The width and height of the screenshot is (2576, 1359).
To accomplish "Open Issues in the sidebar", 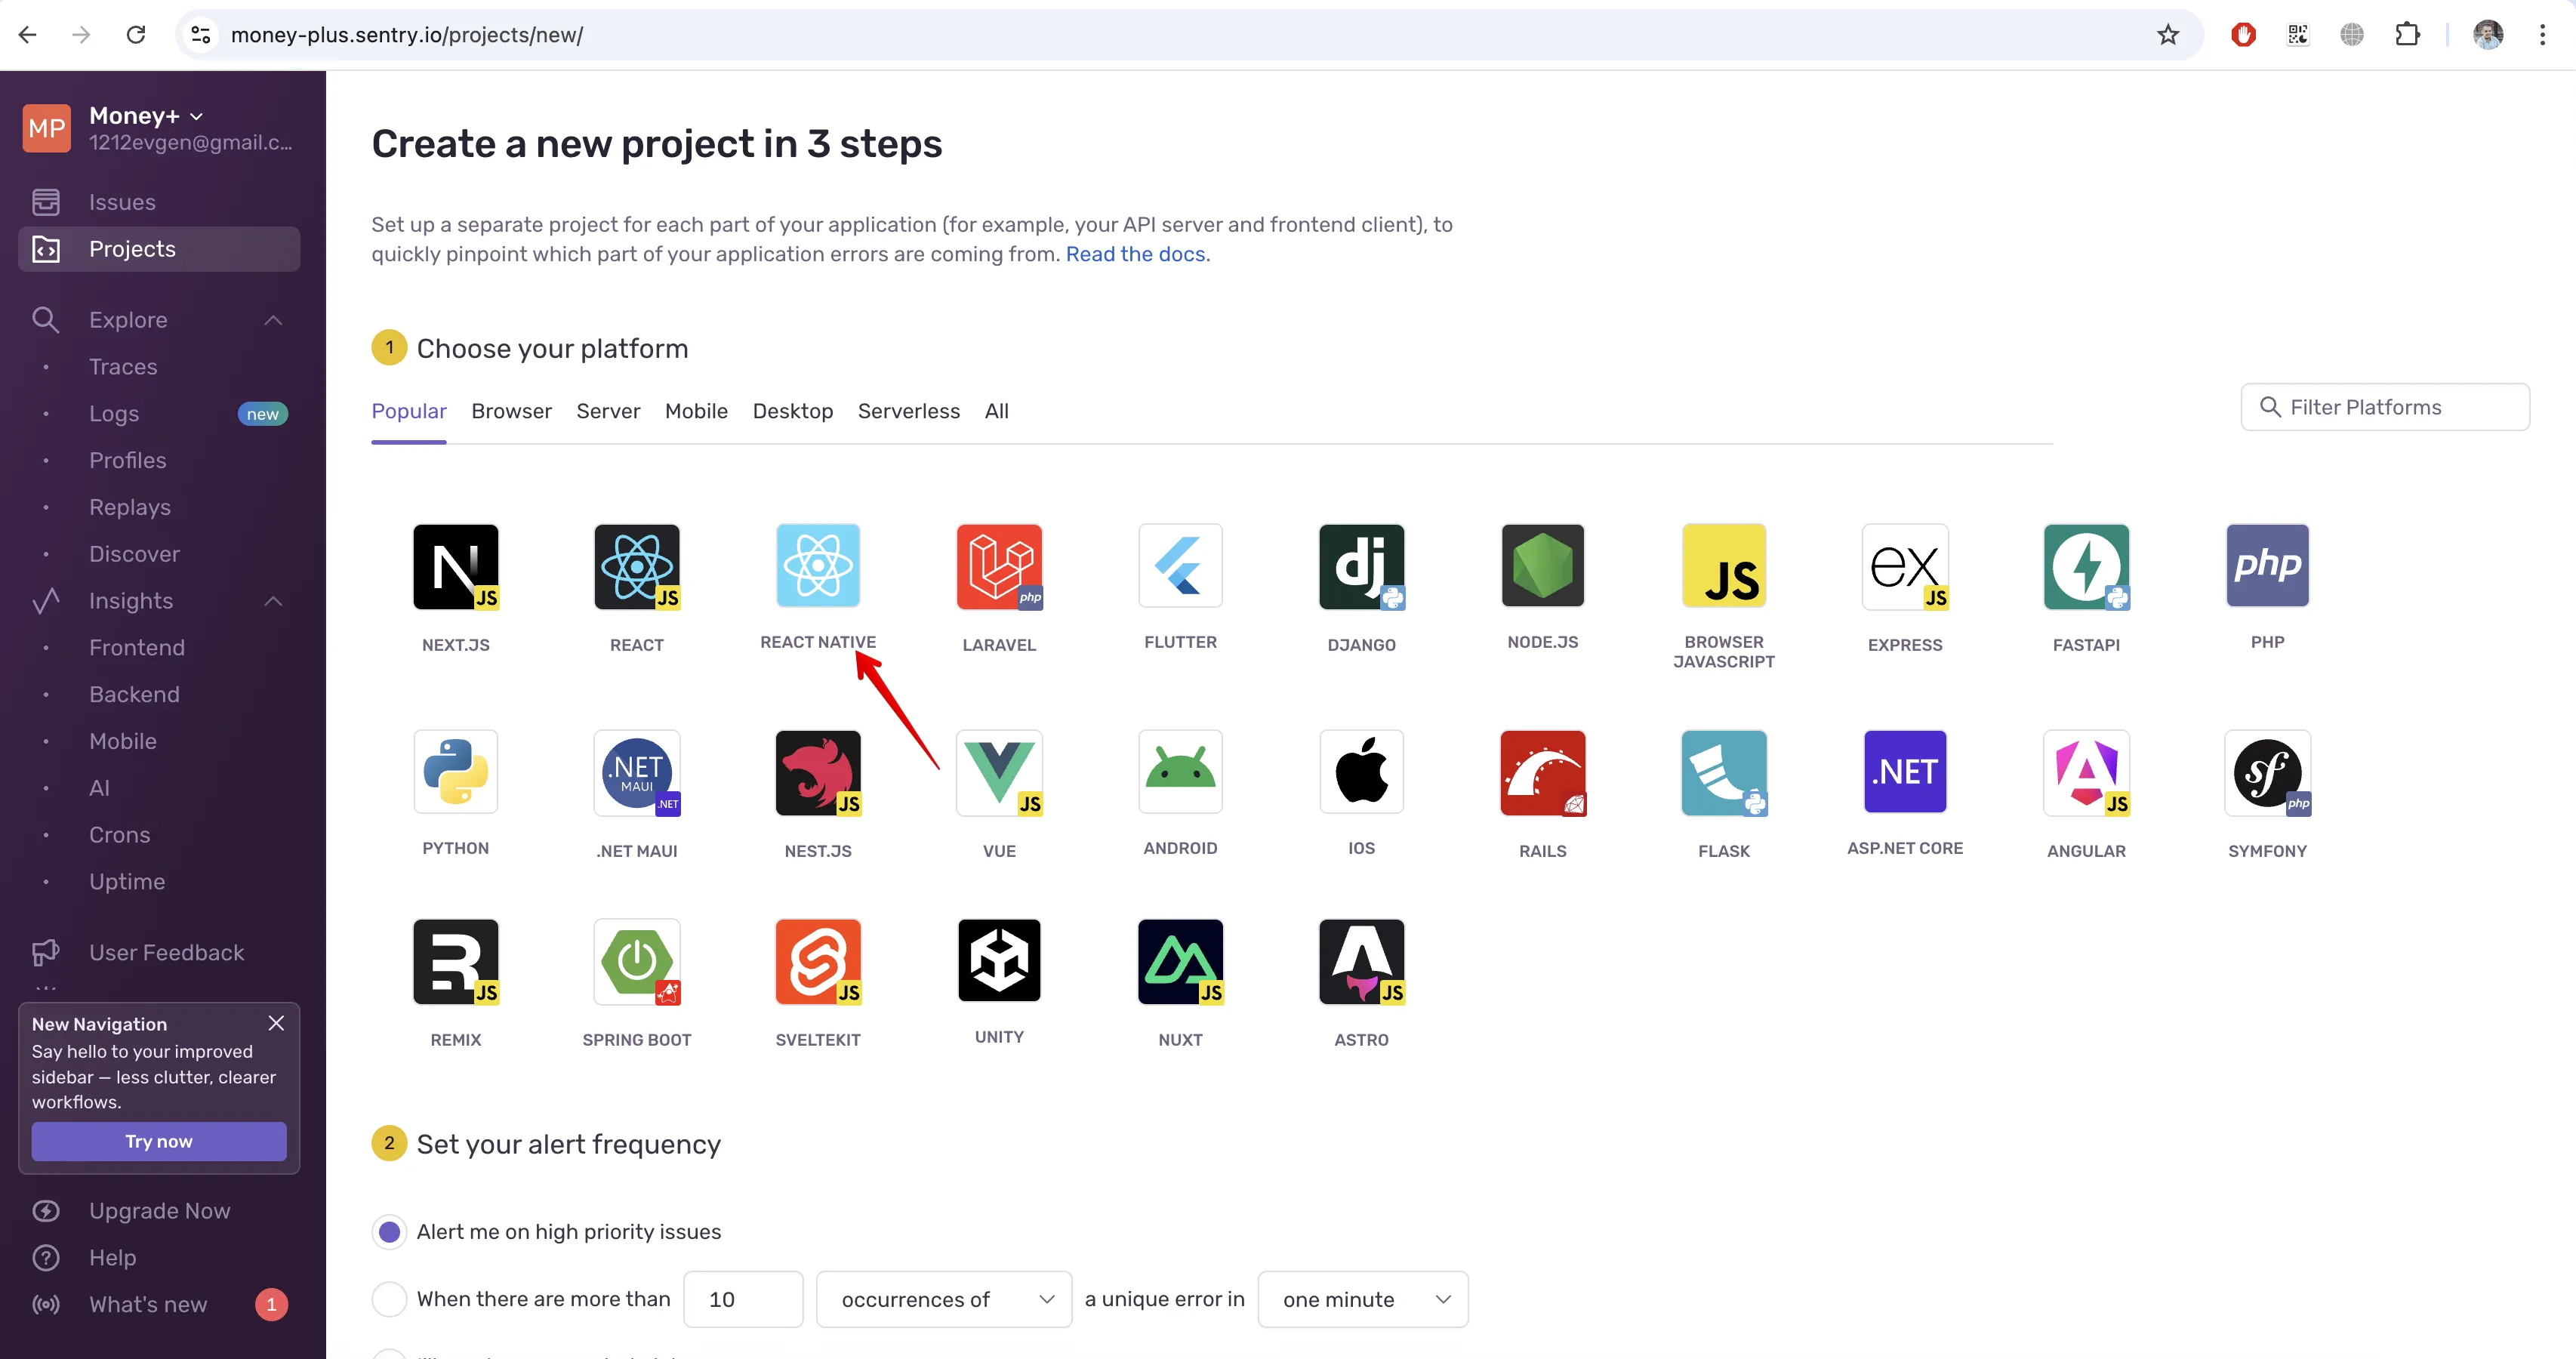I will point(159,202).
